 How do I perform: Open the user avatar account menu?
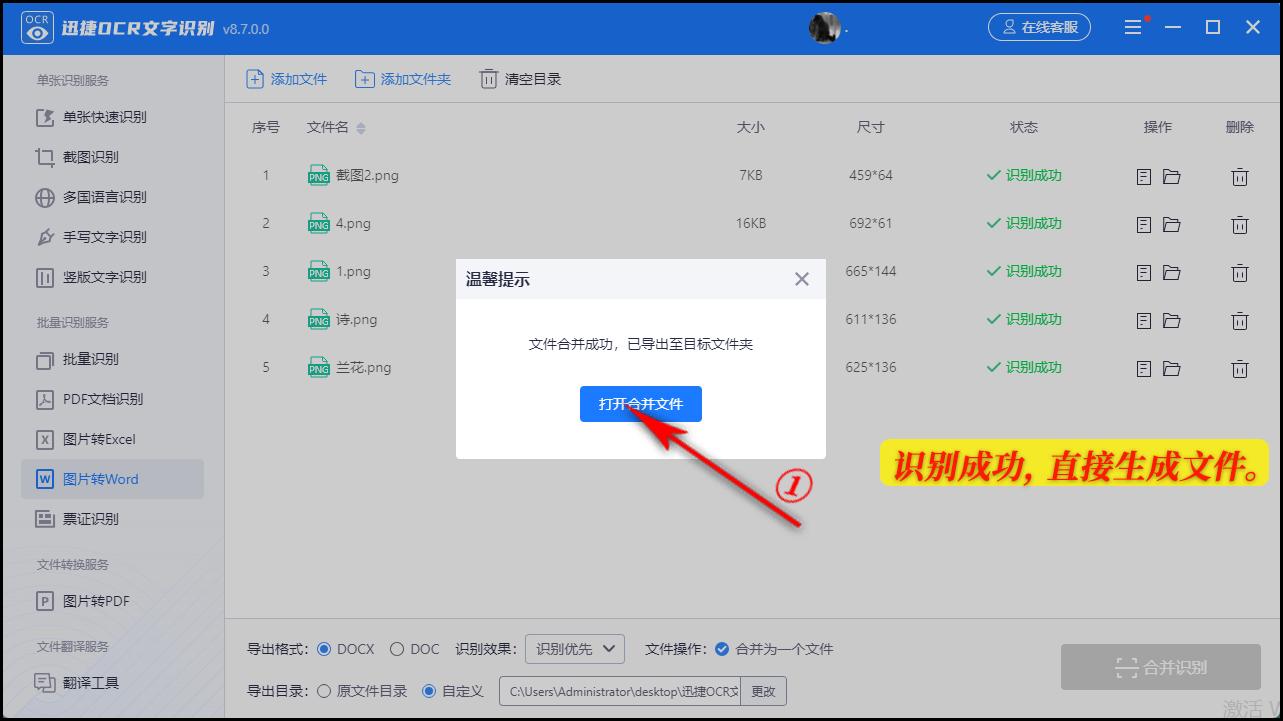(x=824, y=27)
